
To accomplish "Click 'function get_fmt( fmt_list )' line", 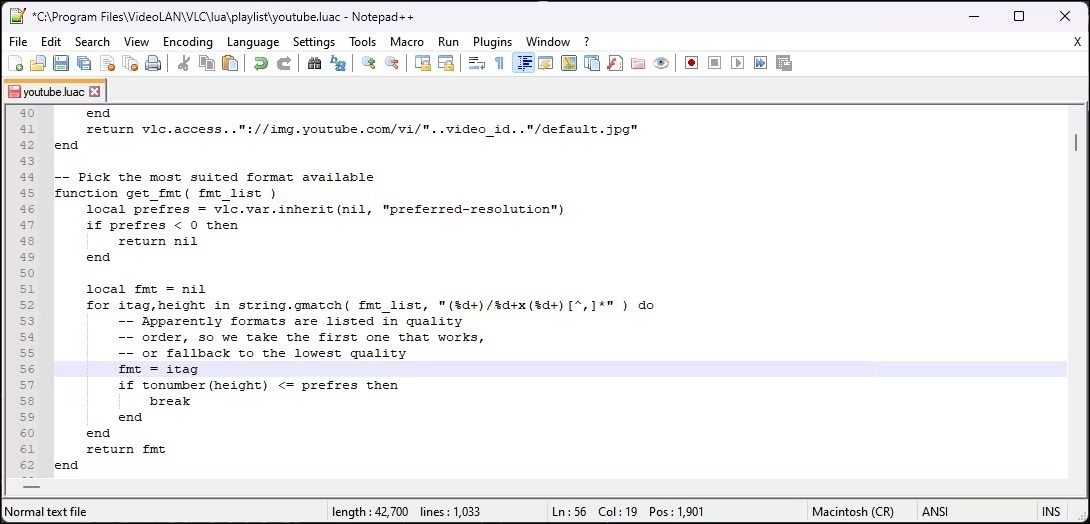I will click(165, 193).
